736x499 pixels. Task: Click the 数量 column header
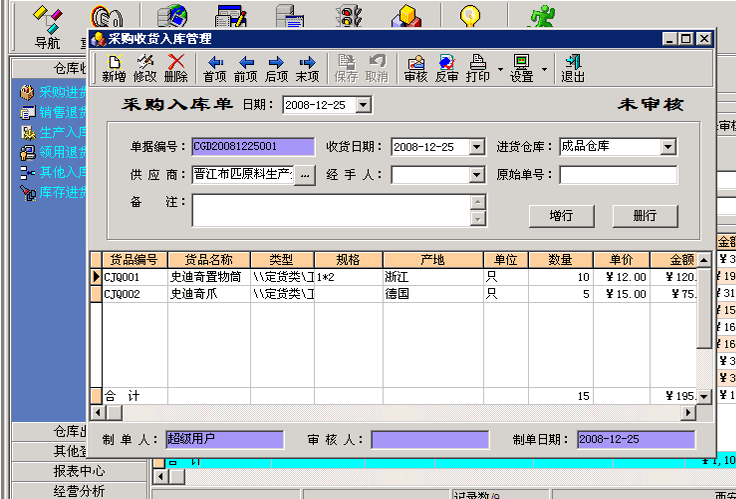[561, 260]
